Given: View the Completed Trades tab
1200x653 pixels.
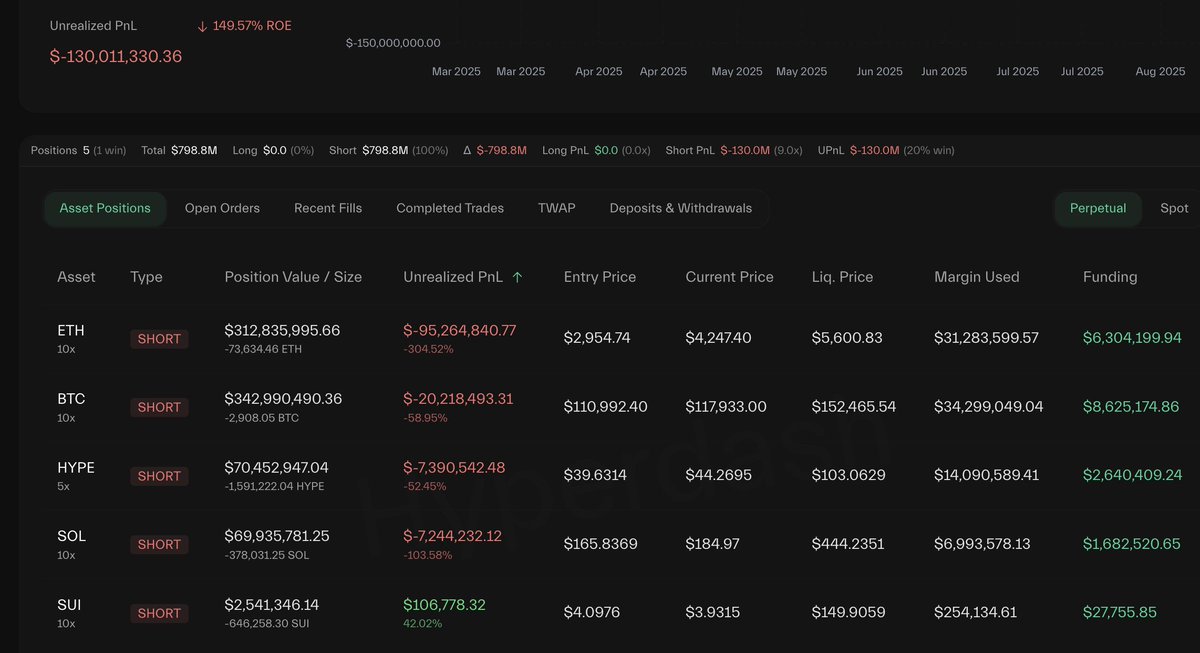Looking at the screenshot, I should click(449, 208).
